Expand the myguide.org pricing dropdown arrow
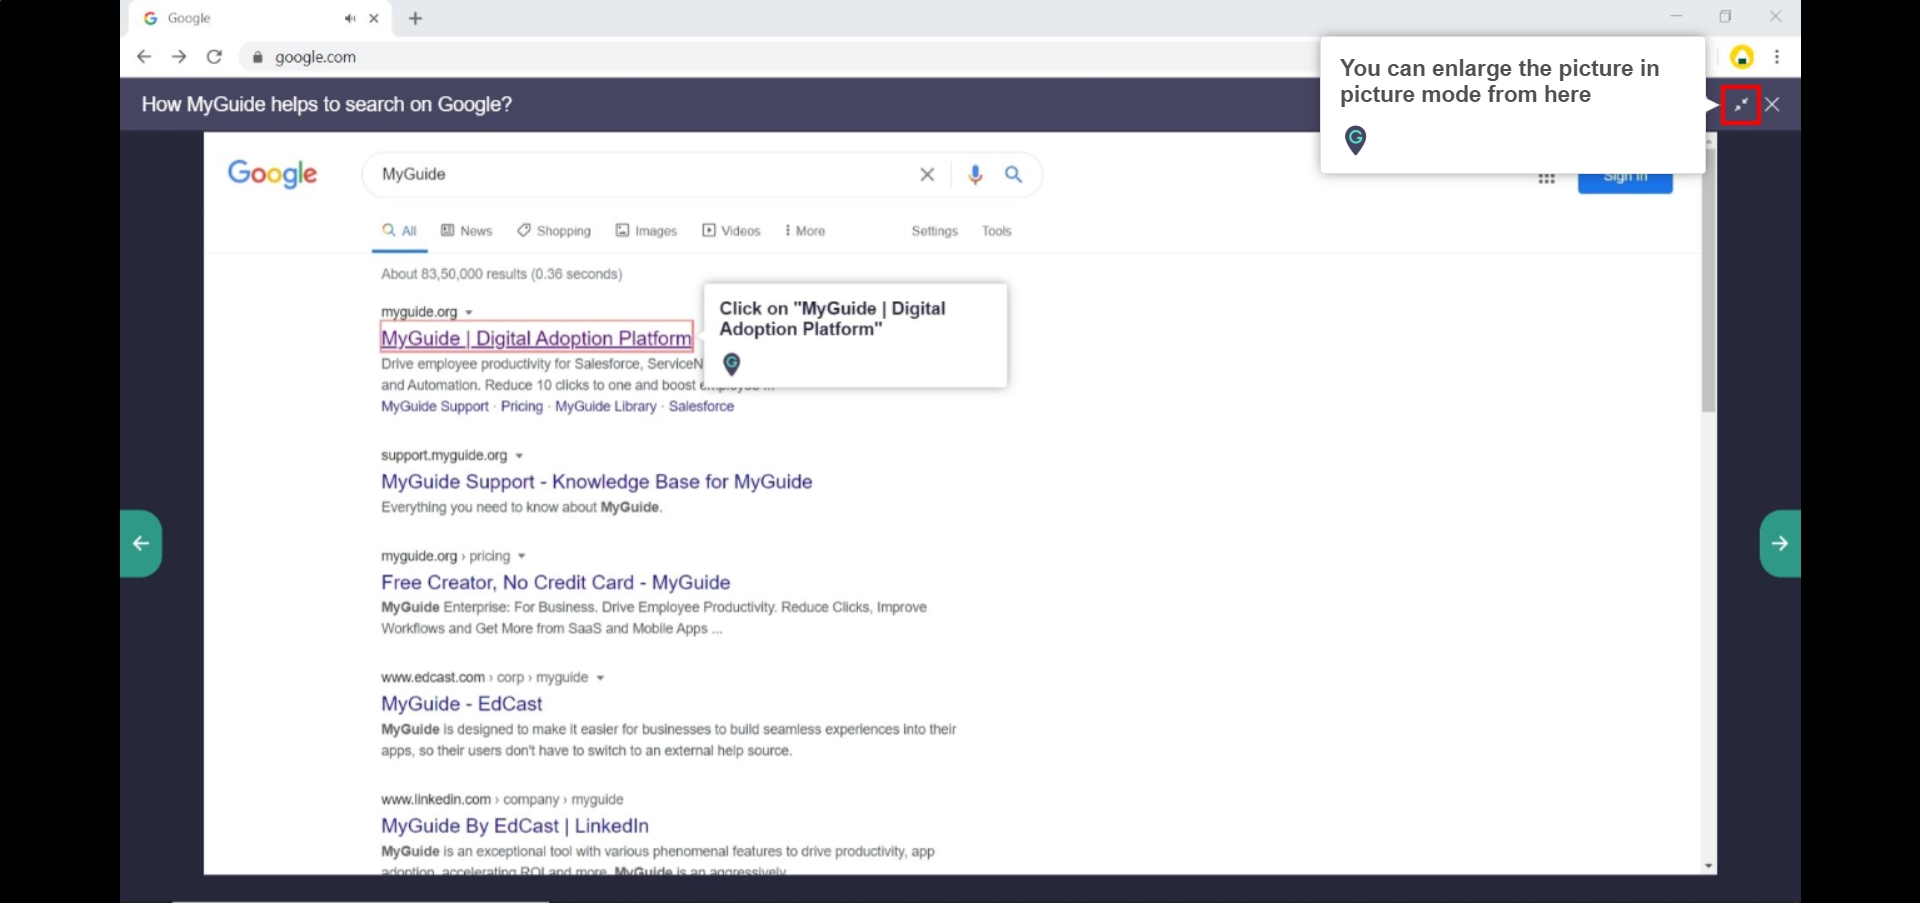The image size is (1920, 903). point(522,556)
